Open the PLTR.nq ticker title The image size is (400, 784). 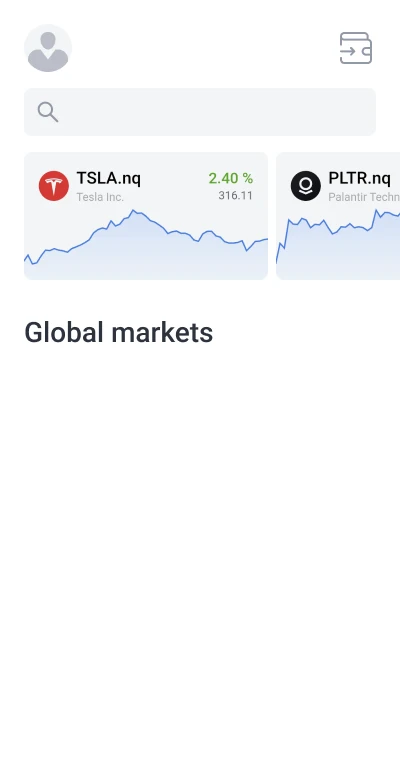tap(360, 178)
